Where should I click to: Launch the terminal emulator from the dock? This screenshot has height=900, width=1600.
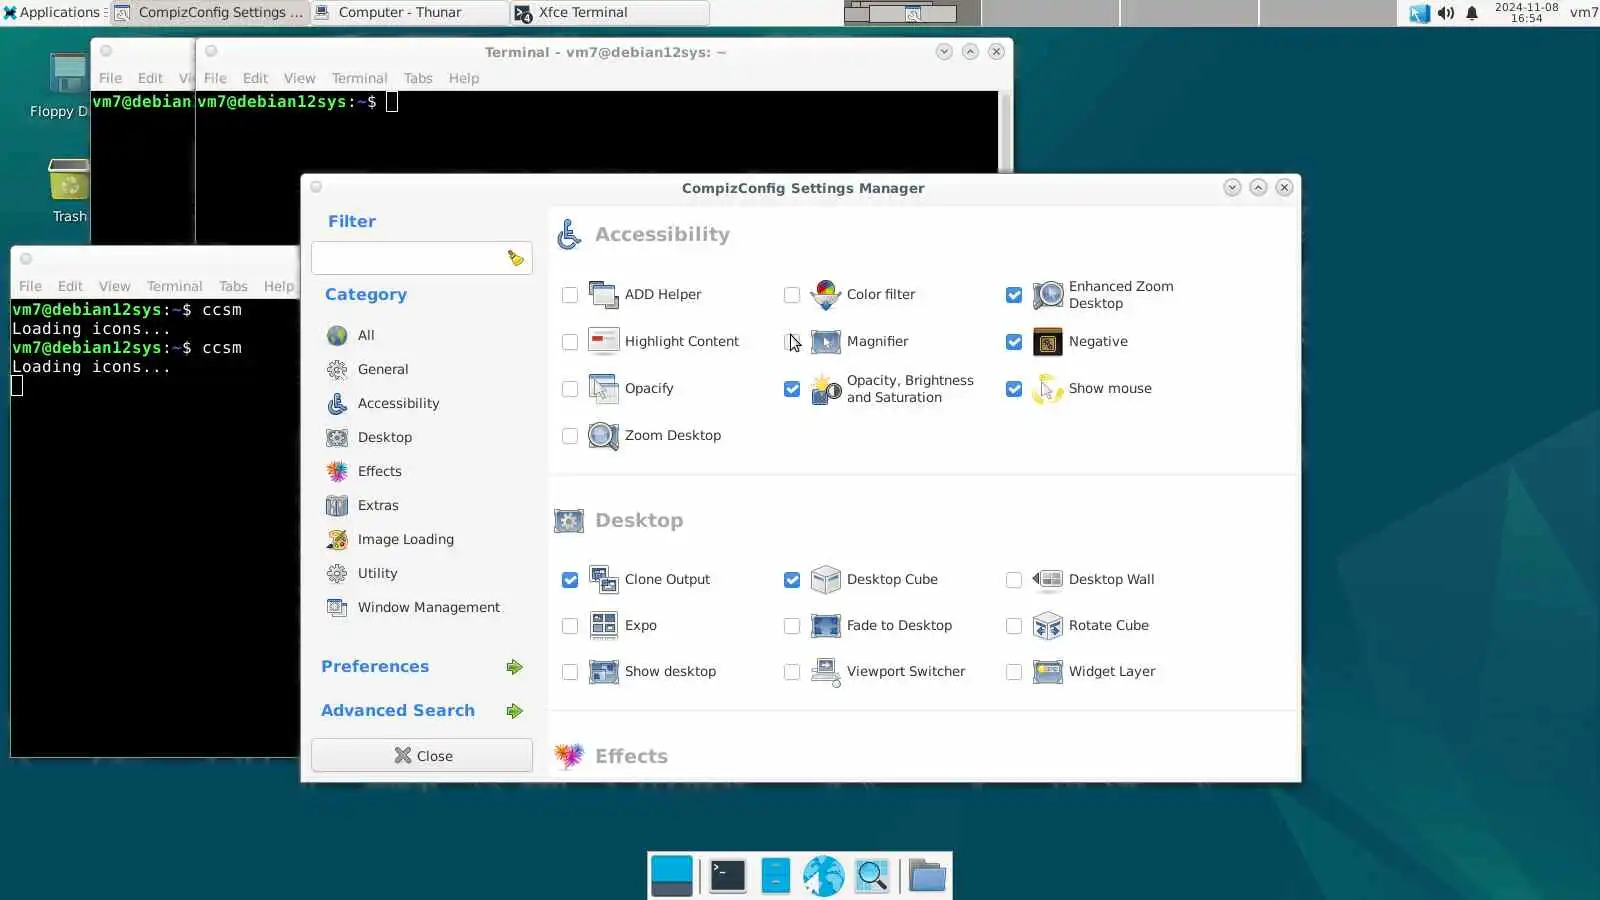click(728, 876)
